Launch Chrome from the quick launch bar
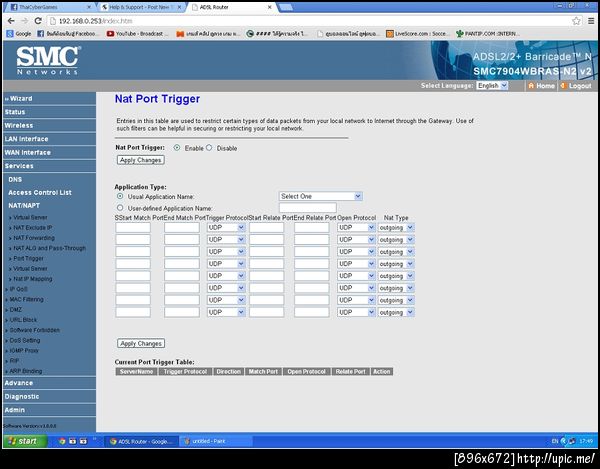 click(62, 441)
